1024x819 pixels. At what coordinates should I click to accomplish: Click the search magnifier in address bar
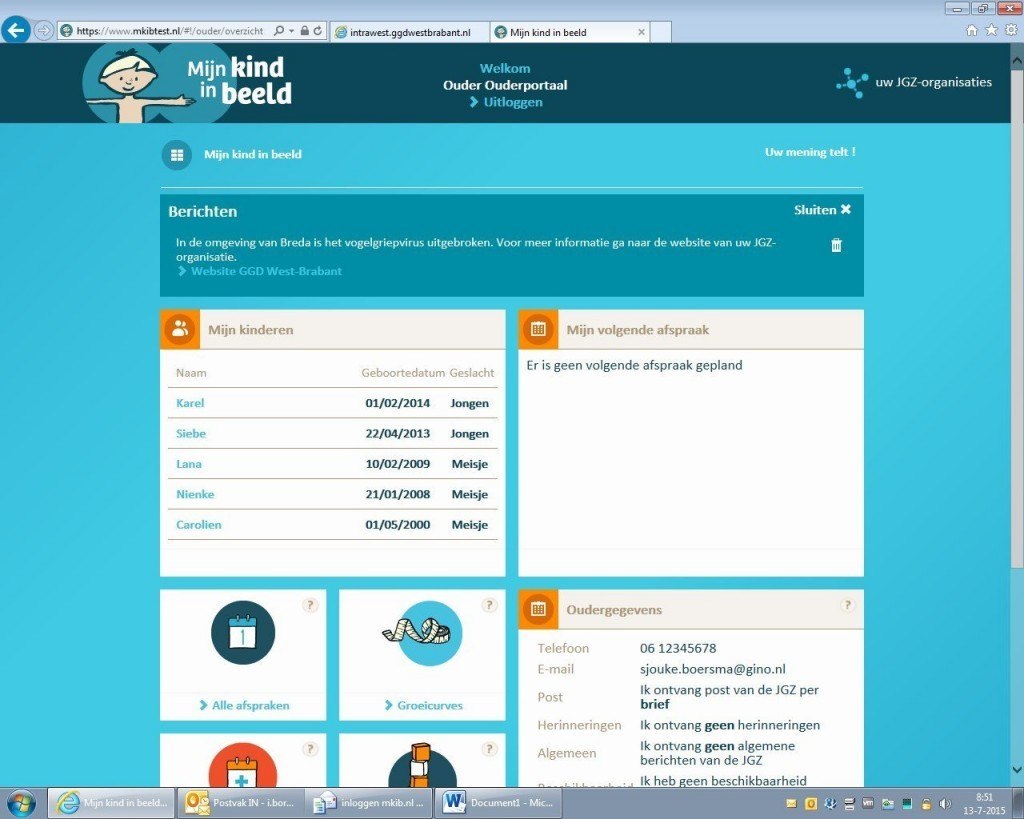click(x=280, y=31)
